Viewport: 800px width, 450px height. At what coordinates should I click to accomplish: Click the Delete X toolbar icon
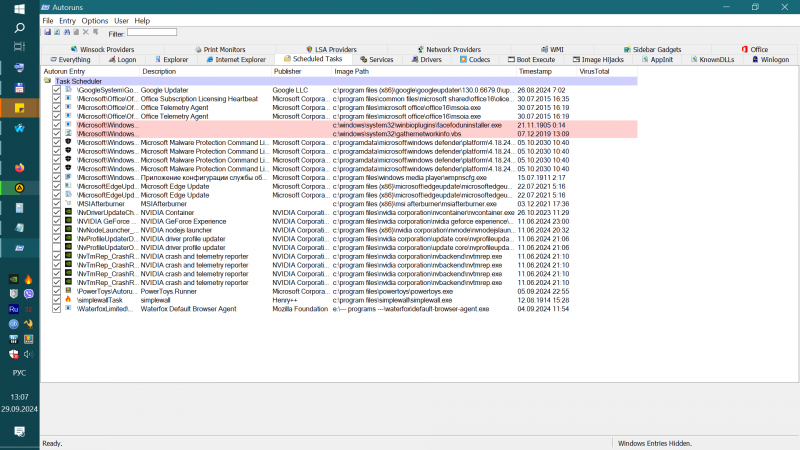(86, 32)
